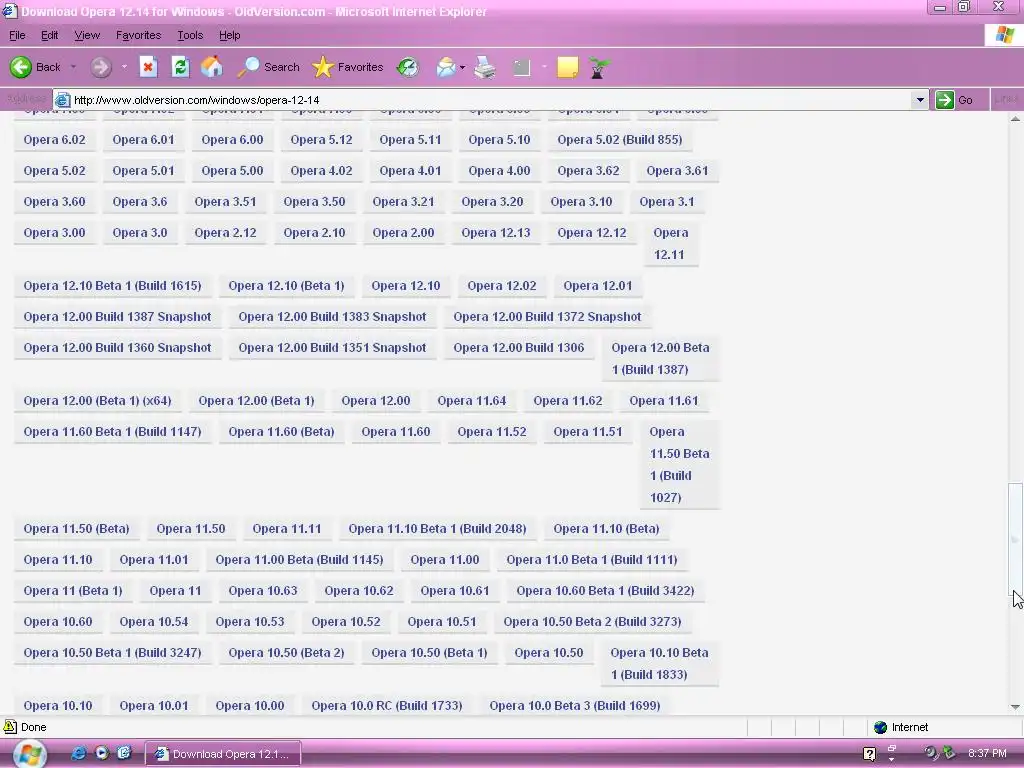Click the Forward arrow button
Image resolution: width=1024 pixels, height=768 pixels.
[x=100, y=67]
